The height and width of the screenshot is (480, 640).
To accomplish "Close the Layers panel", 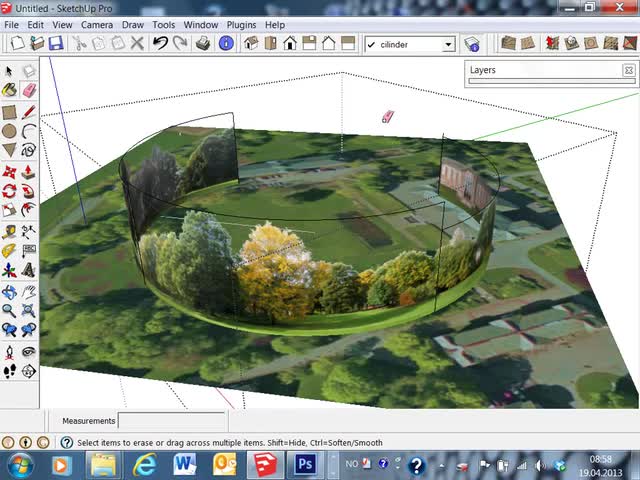I will tap(628, 70).
